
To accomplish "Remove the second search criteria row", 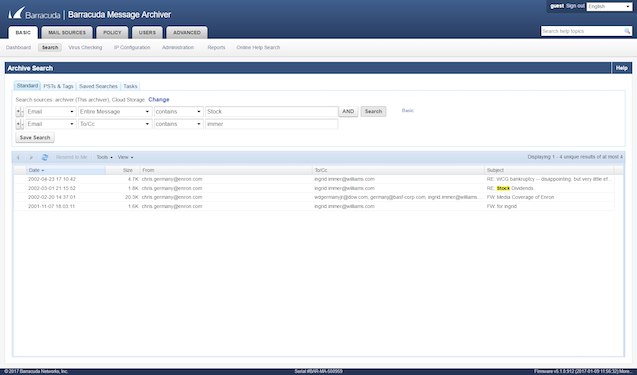I will [x=22, y=124].
